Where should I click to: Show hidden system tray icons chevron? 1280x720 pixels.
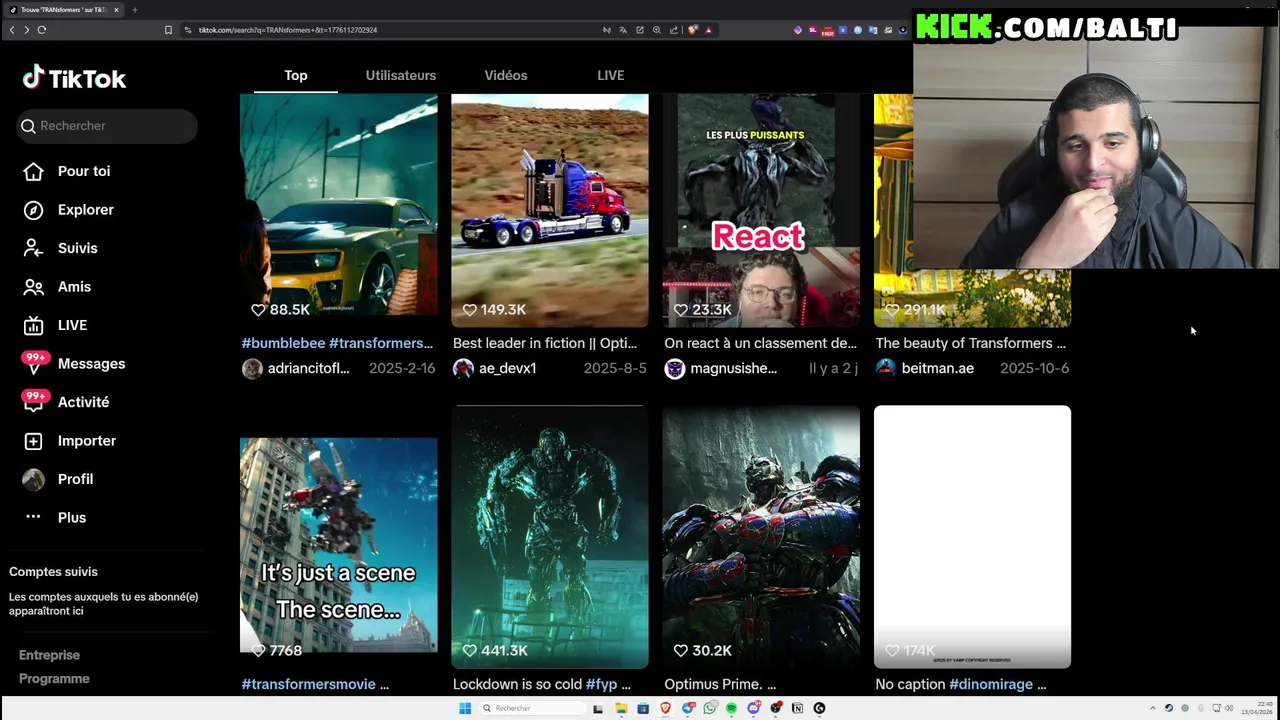(1152, 708)
